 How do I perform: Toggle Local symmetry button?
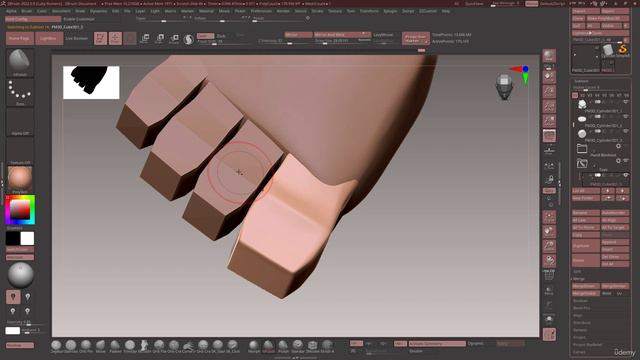549,165
